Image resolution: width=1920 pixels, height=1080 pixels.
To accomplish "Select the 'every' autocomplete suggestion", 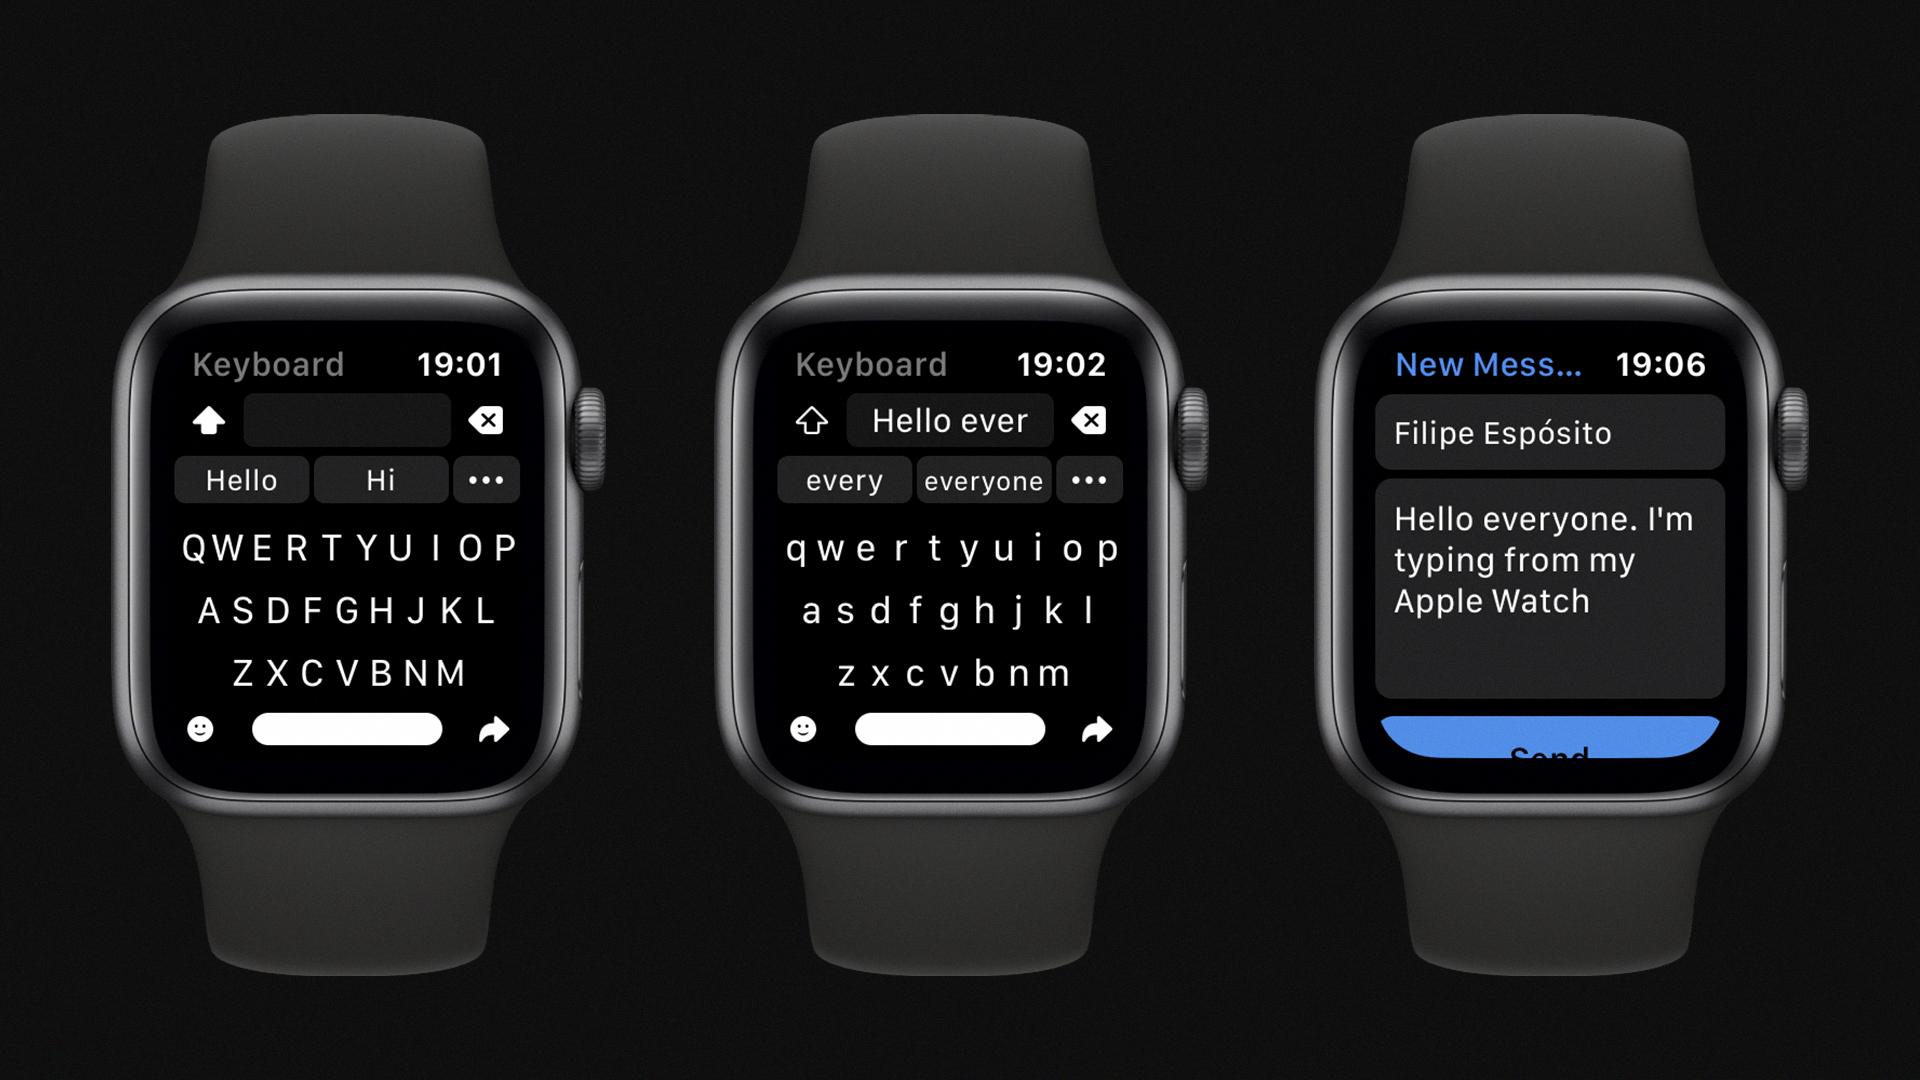I will [843, 481].
